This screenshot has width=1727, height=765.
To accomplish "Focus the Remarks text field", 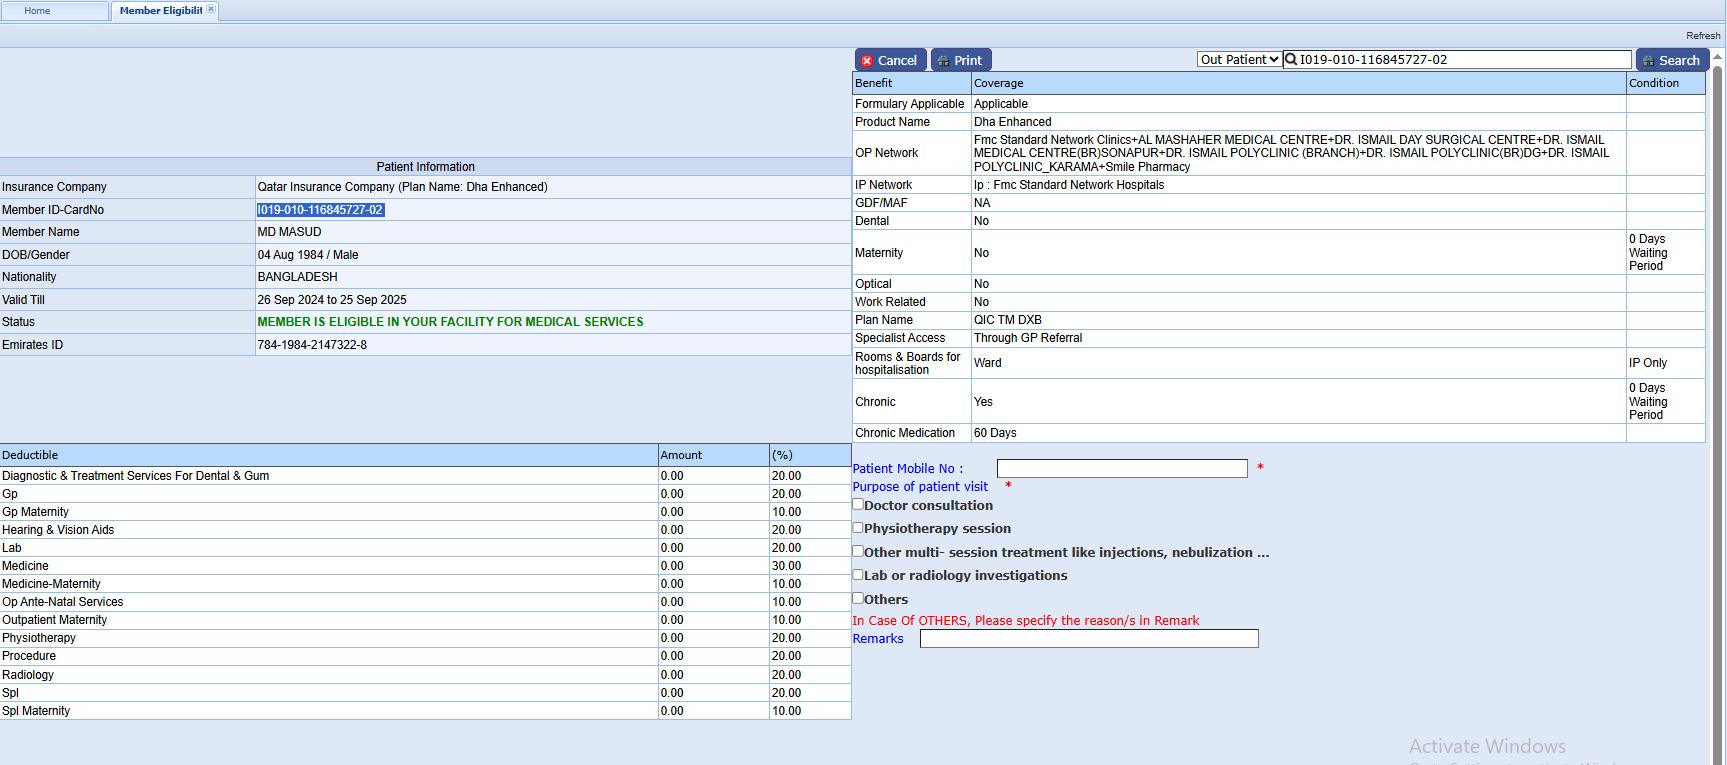I will (x=1088, y=639).
